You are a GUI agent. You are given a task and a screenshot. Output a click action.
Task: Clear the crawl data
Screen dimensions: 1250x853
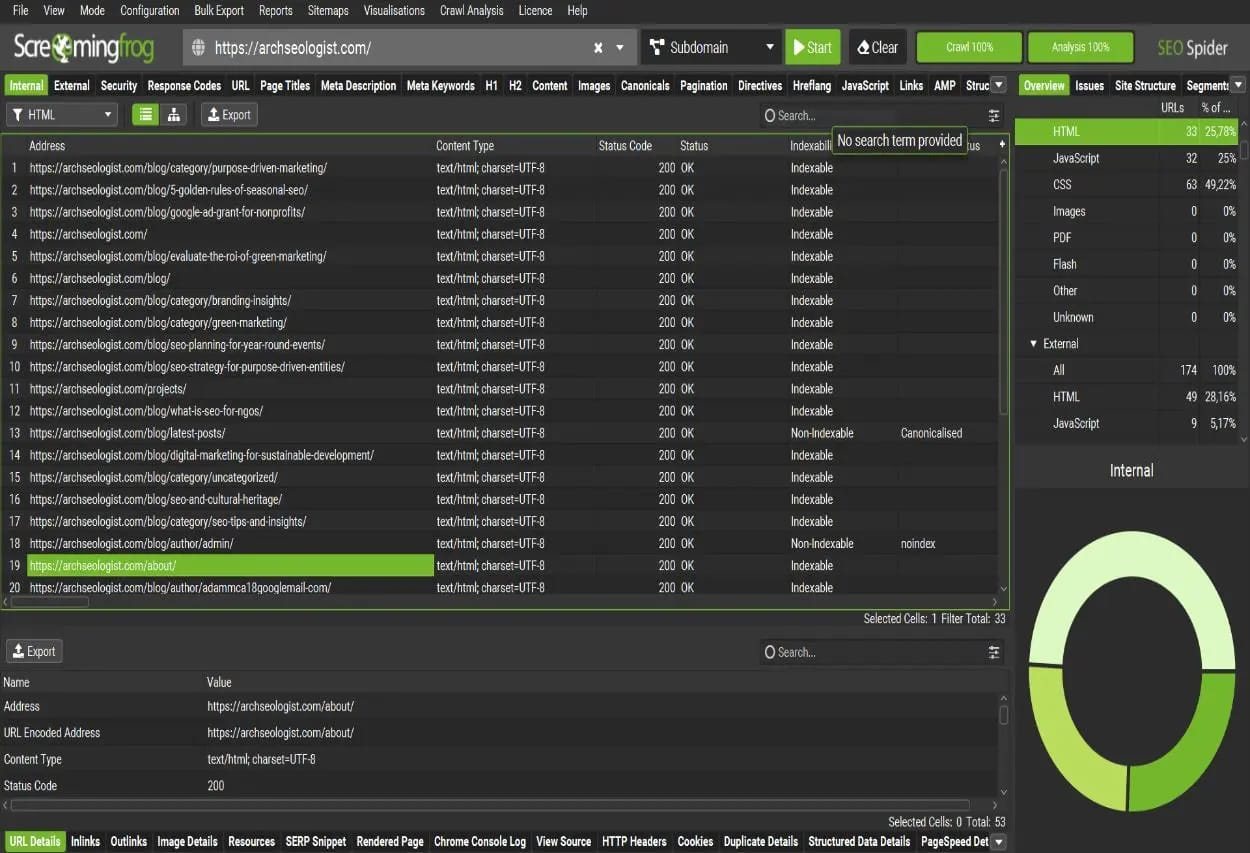[x=878, y=47]
